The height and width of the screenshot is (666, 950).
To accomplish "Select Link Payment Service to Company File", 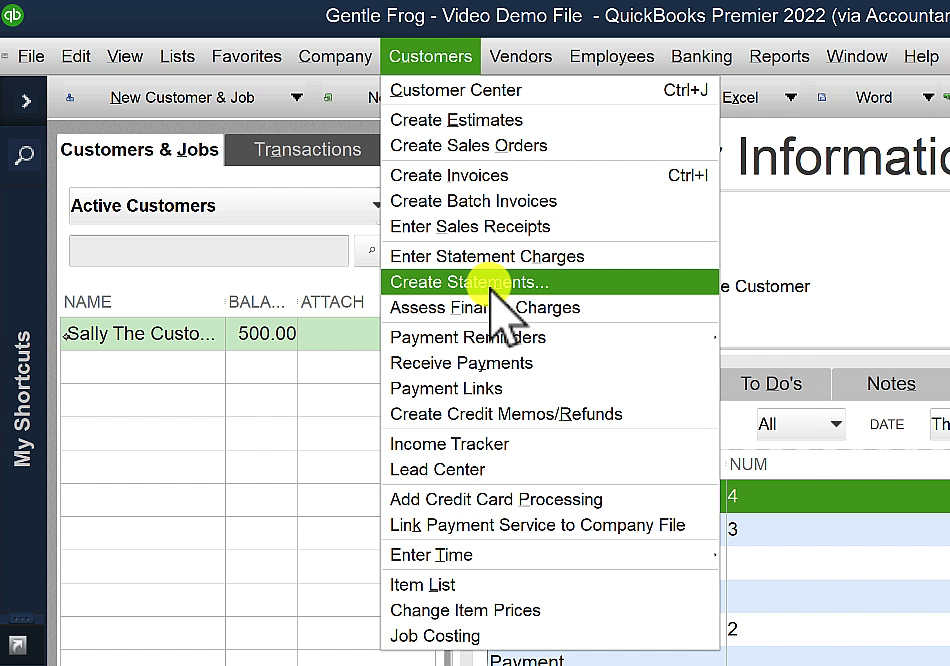I will click(550, 525).
